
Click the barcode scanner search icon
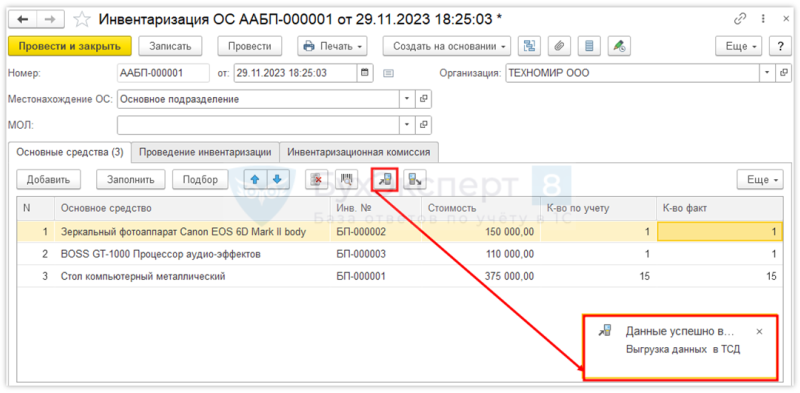[x=346, y=179]
